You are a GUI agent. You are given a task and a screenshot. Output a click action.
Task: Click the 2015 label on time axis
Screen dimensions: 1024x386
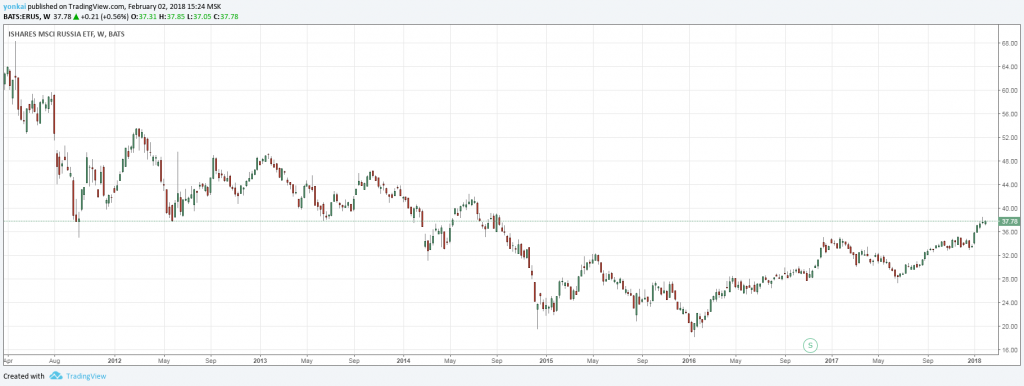546,360
